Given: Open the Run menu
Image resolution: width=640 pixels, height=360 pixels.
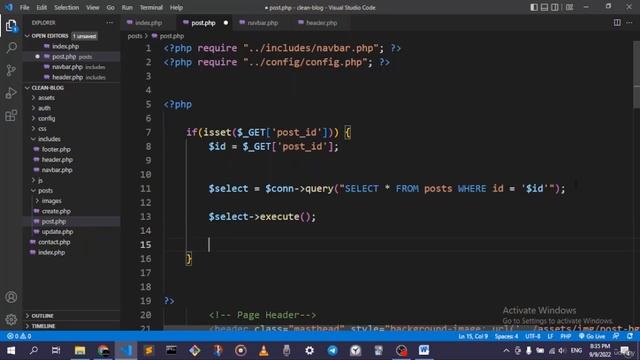Looking at the screenshot, I should pos(127,7).
